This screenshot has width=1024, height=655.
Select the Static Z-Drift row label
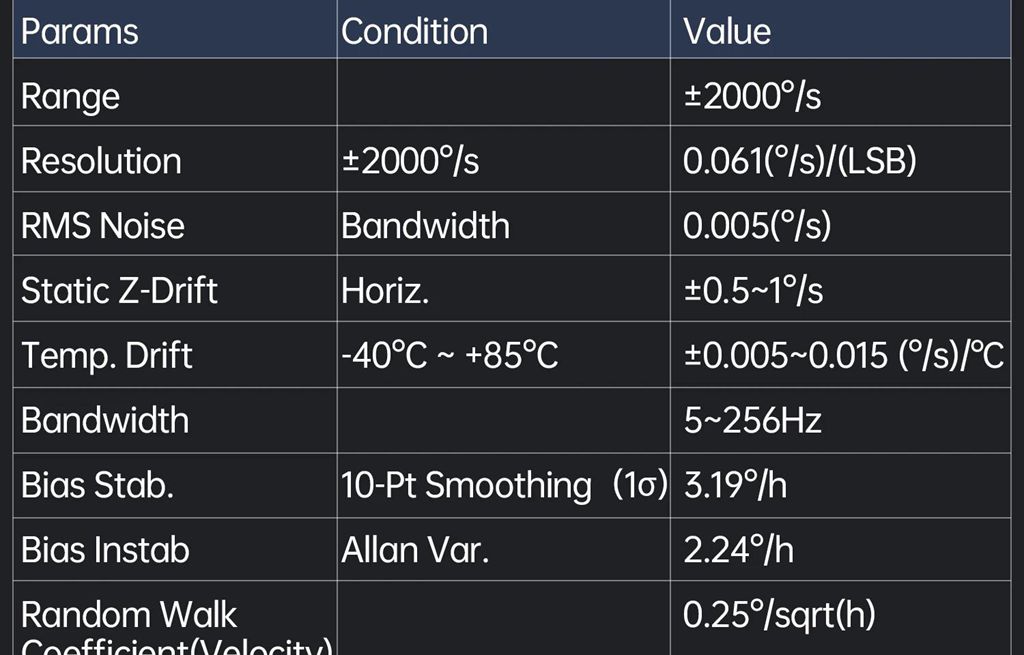pos(119,290)
